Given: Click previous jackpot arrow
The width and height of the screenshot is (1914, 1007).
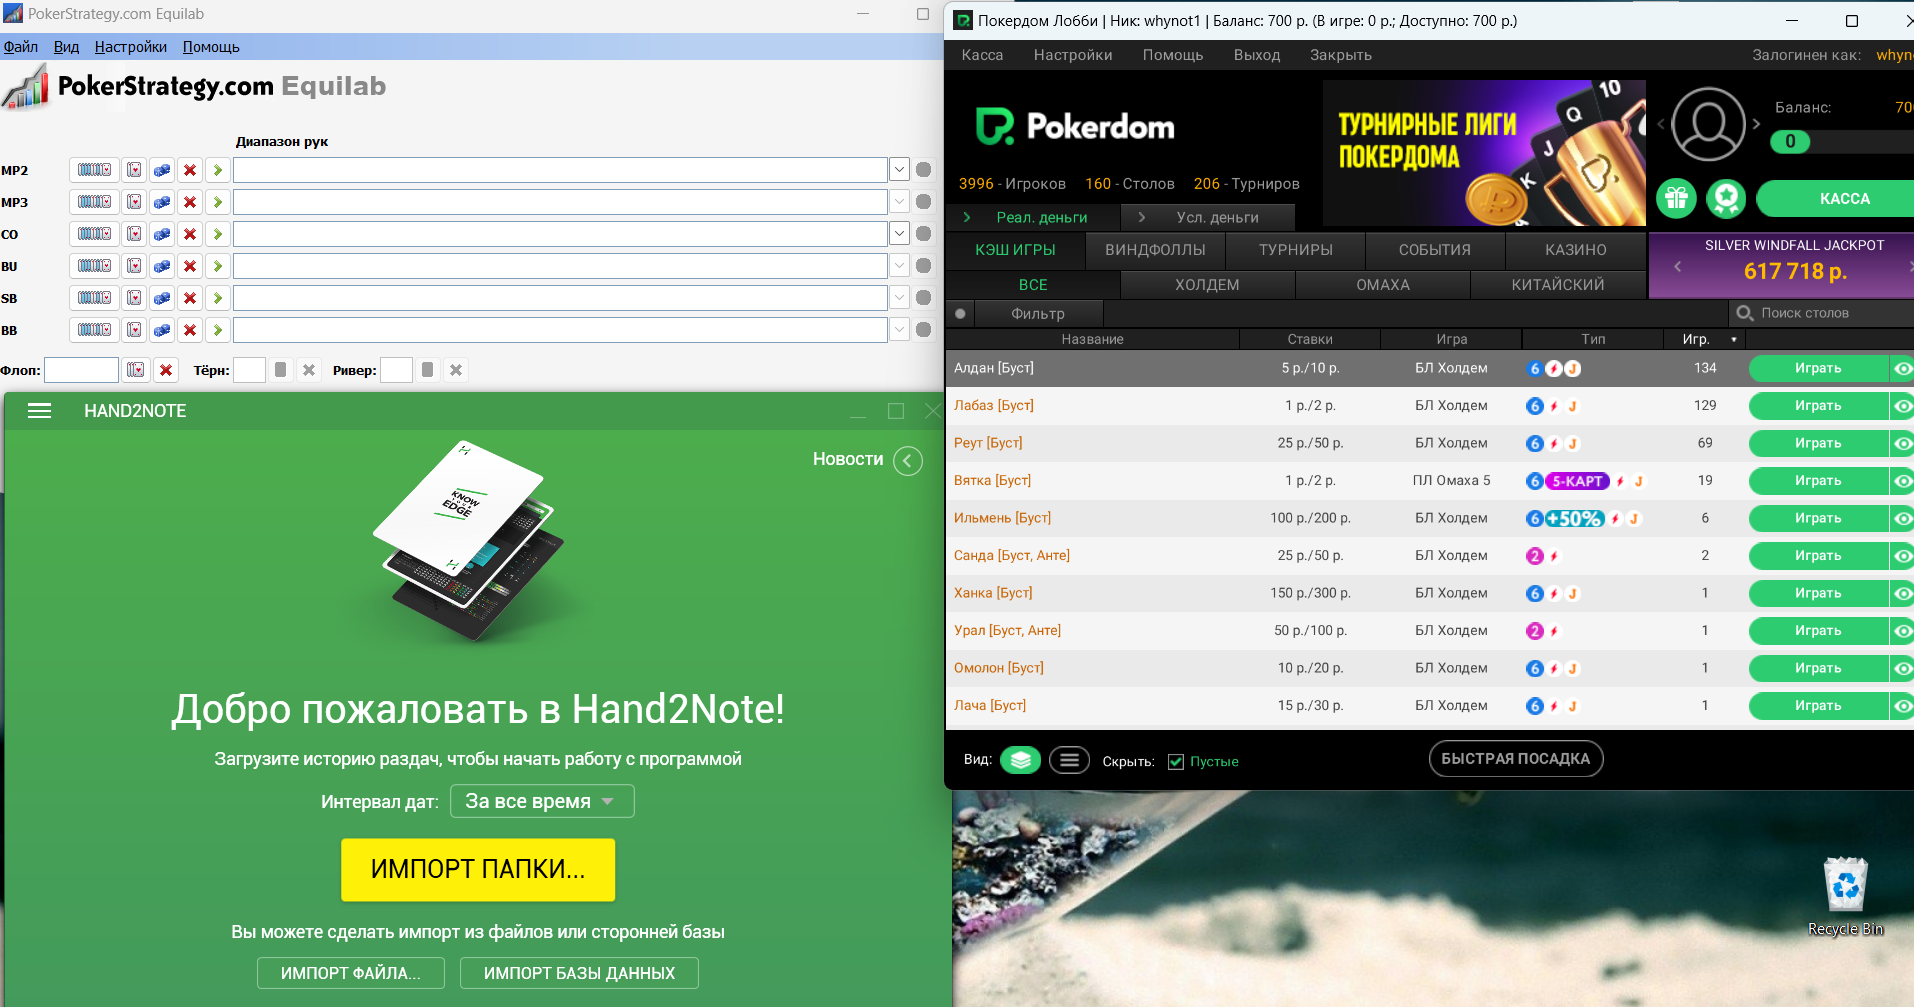Looking at the screenshot, I should pyautogui.click(x=1677, y=266).
